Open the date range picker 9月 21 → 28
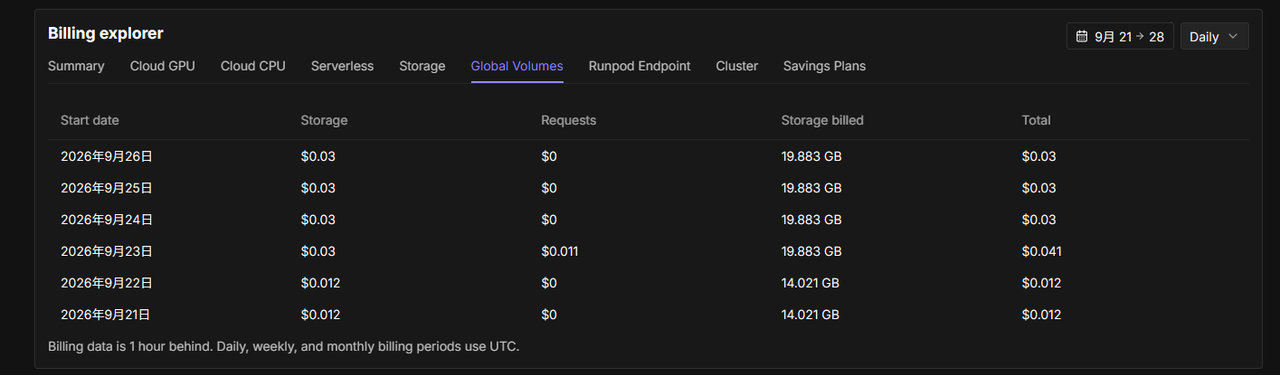The width and height of the screenshot is (1280, 375). pyautogui.click(x=1120, y=36)
